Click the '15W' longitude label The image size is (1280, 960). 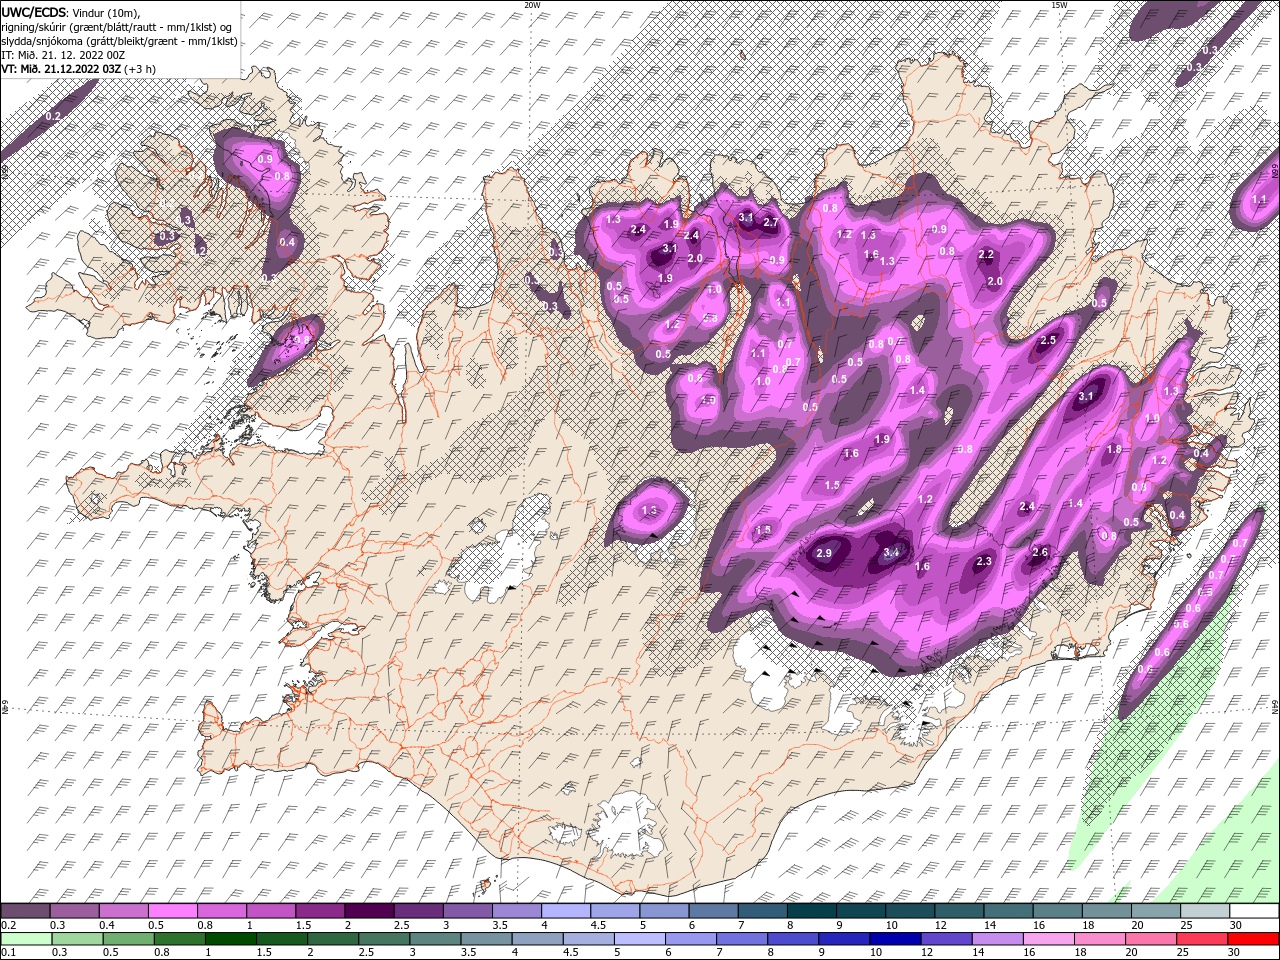pos(1060,5)
